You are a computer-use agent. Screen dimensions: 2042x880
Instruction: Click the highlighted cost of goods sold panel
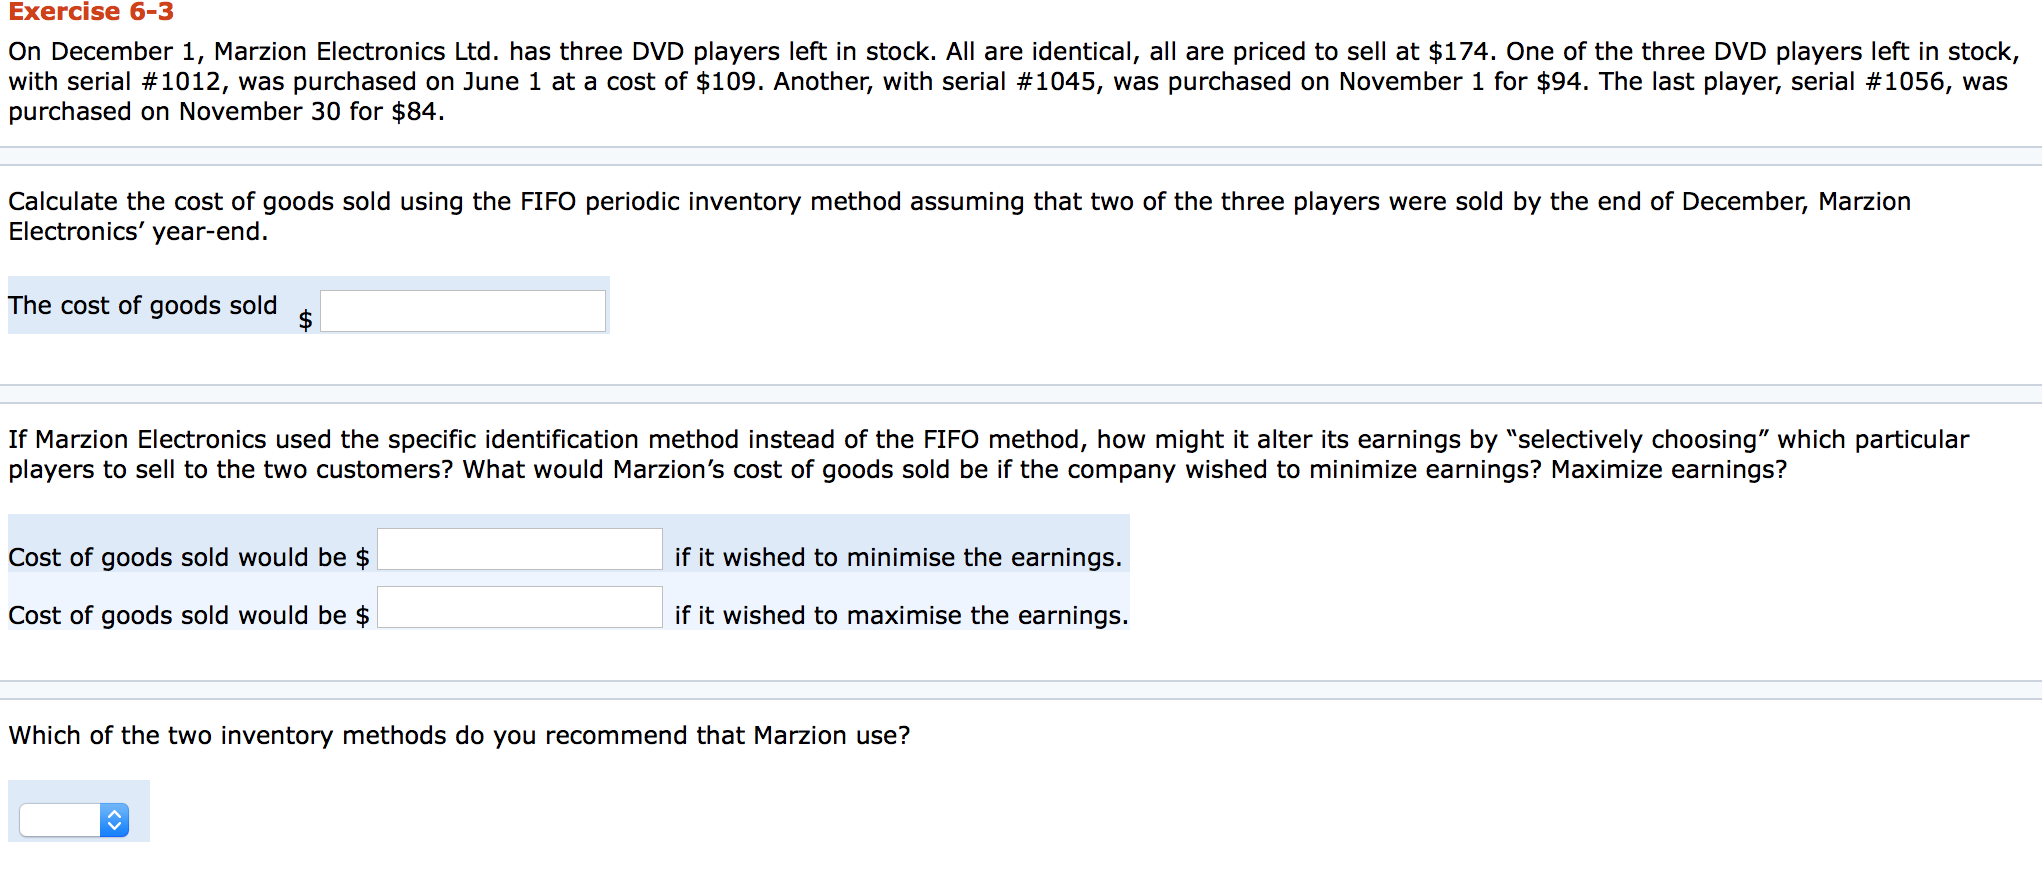[x=300, y=305]
